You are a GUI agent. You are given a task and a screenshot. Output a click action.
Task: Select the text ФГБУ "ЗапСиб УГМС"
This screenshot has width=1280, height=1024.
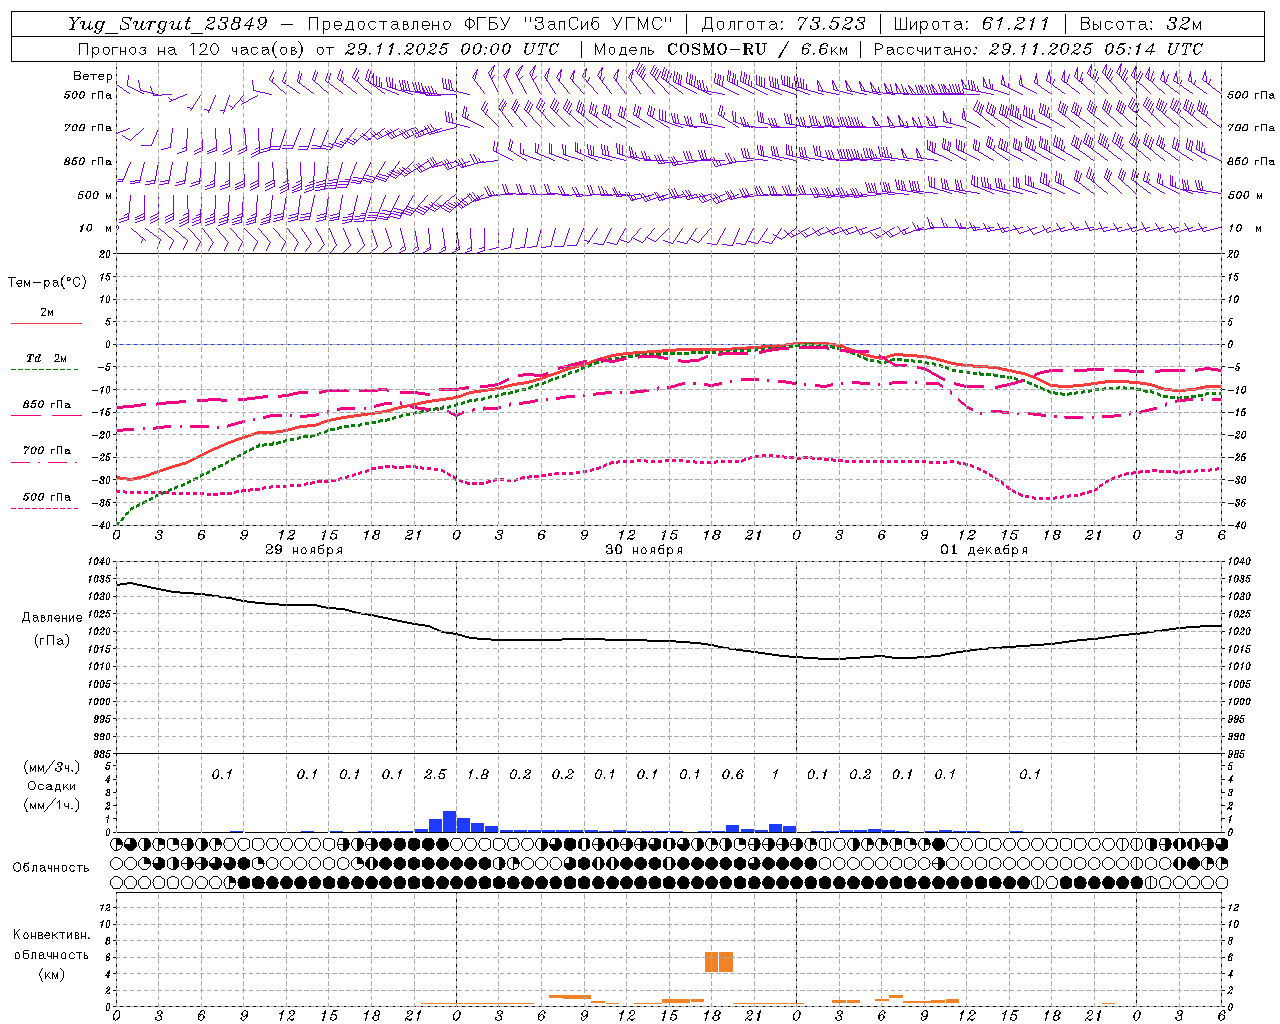[570, 24]
